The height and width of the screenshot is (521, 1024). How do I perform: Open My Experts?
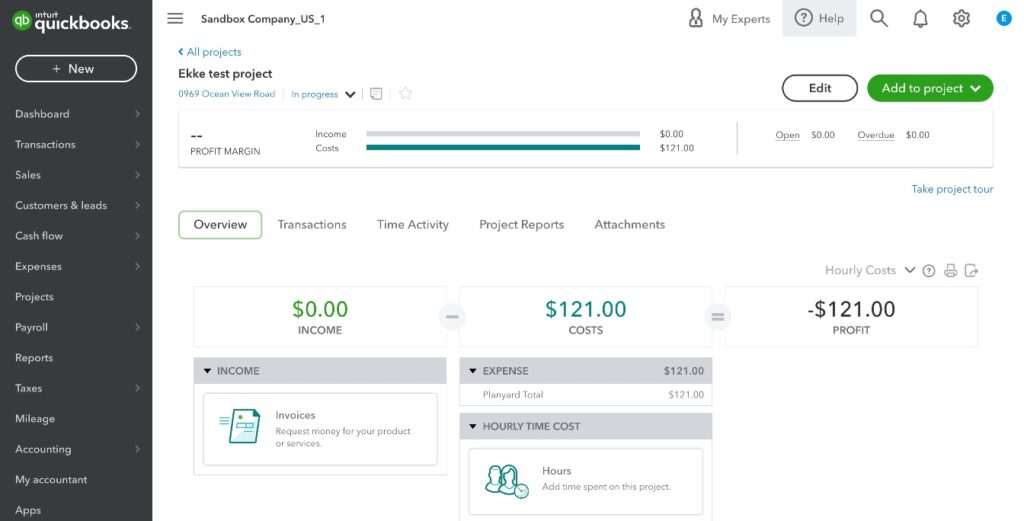tap(729, 18)
